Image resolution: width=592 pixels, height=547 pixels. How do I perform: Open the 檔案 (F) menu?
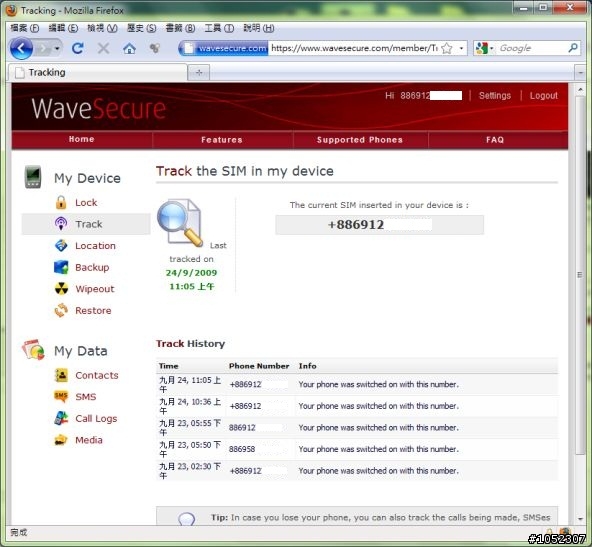click(25, 28)
